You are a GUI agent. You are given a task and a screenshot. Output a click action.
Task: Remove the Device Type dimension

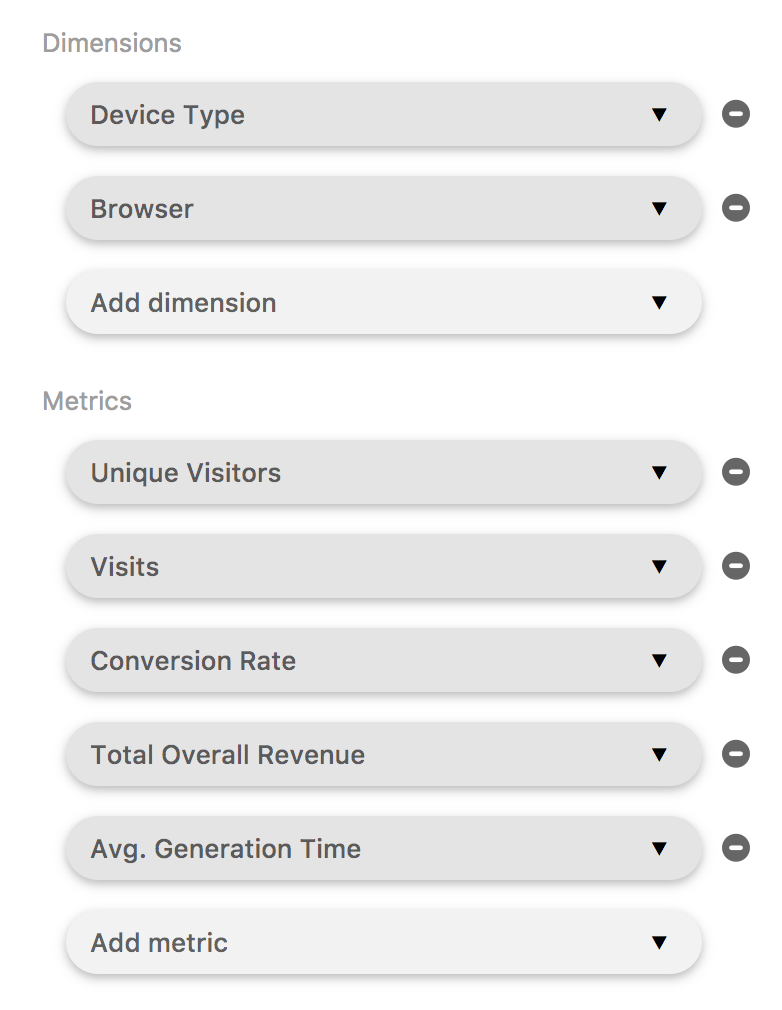coord(735,115)
